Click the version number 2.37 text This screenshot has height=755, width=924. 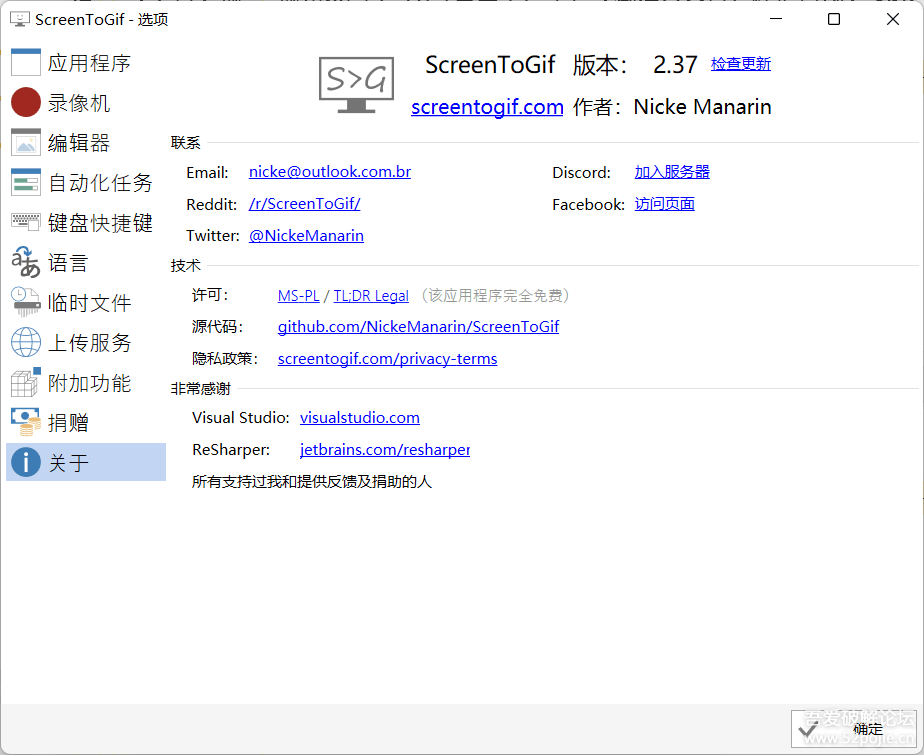click(x=675, y=64)
